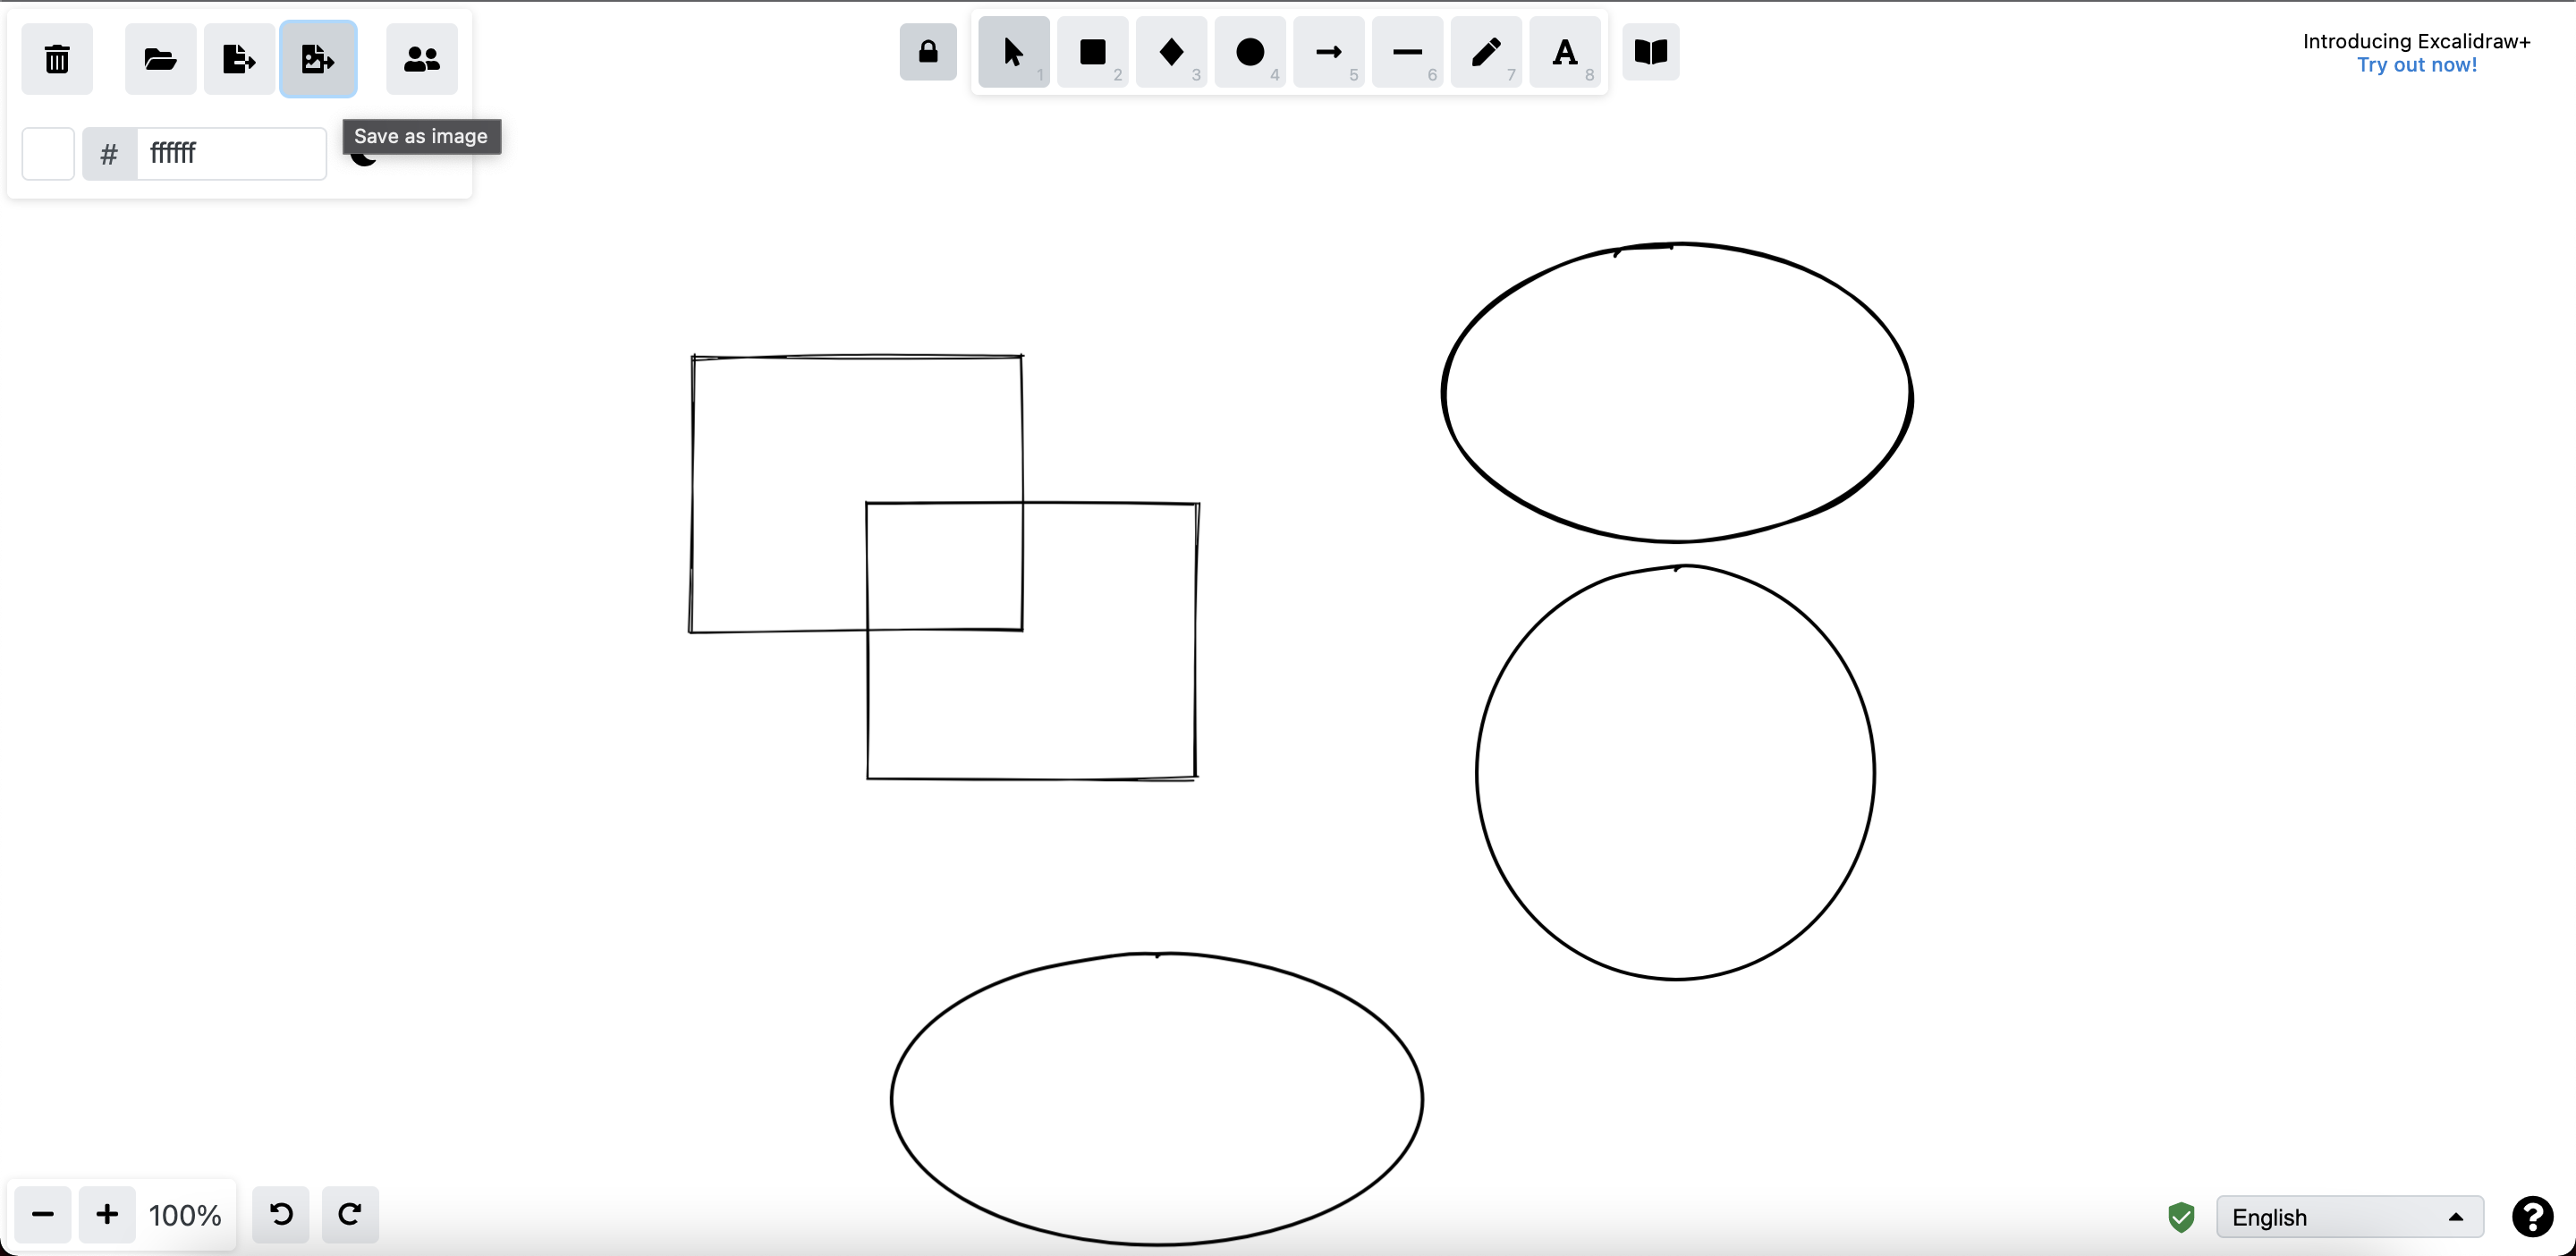Image resolution: width=2576 pixels, height=1256 pixels.
Task: Export drawing using Save as image
Action: point(318,59)
